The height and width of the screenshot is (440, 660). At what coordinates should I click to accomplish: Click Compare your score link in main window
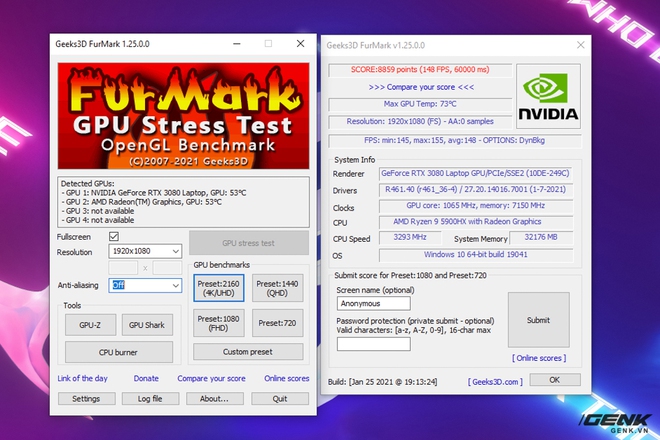click(x=211, y=379)
